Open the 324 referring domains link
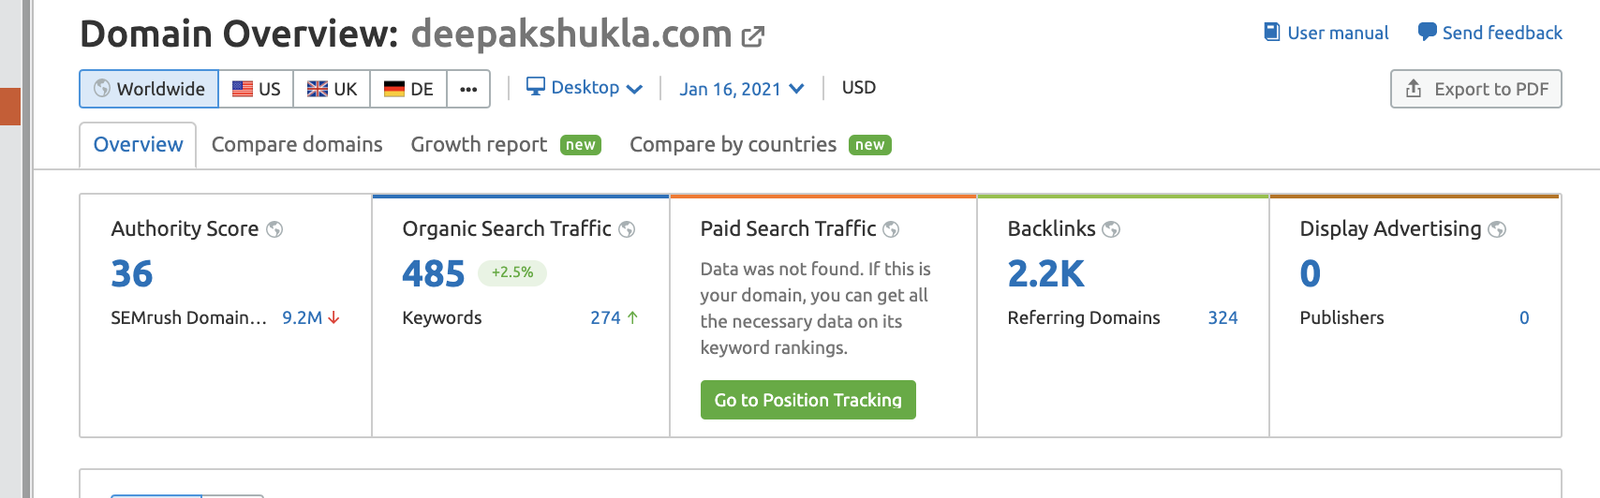The image size is (1600, 498). click(x=1222, y=318)
